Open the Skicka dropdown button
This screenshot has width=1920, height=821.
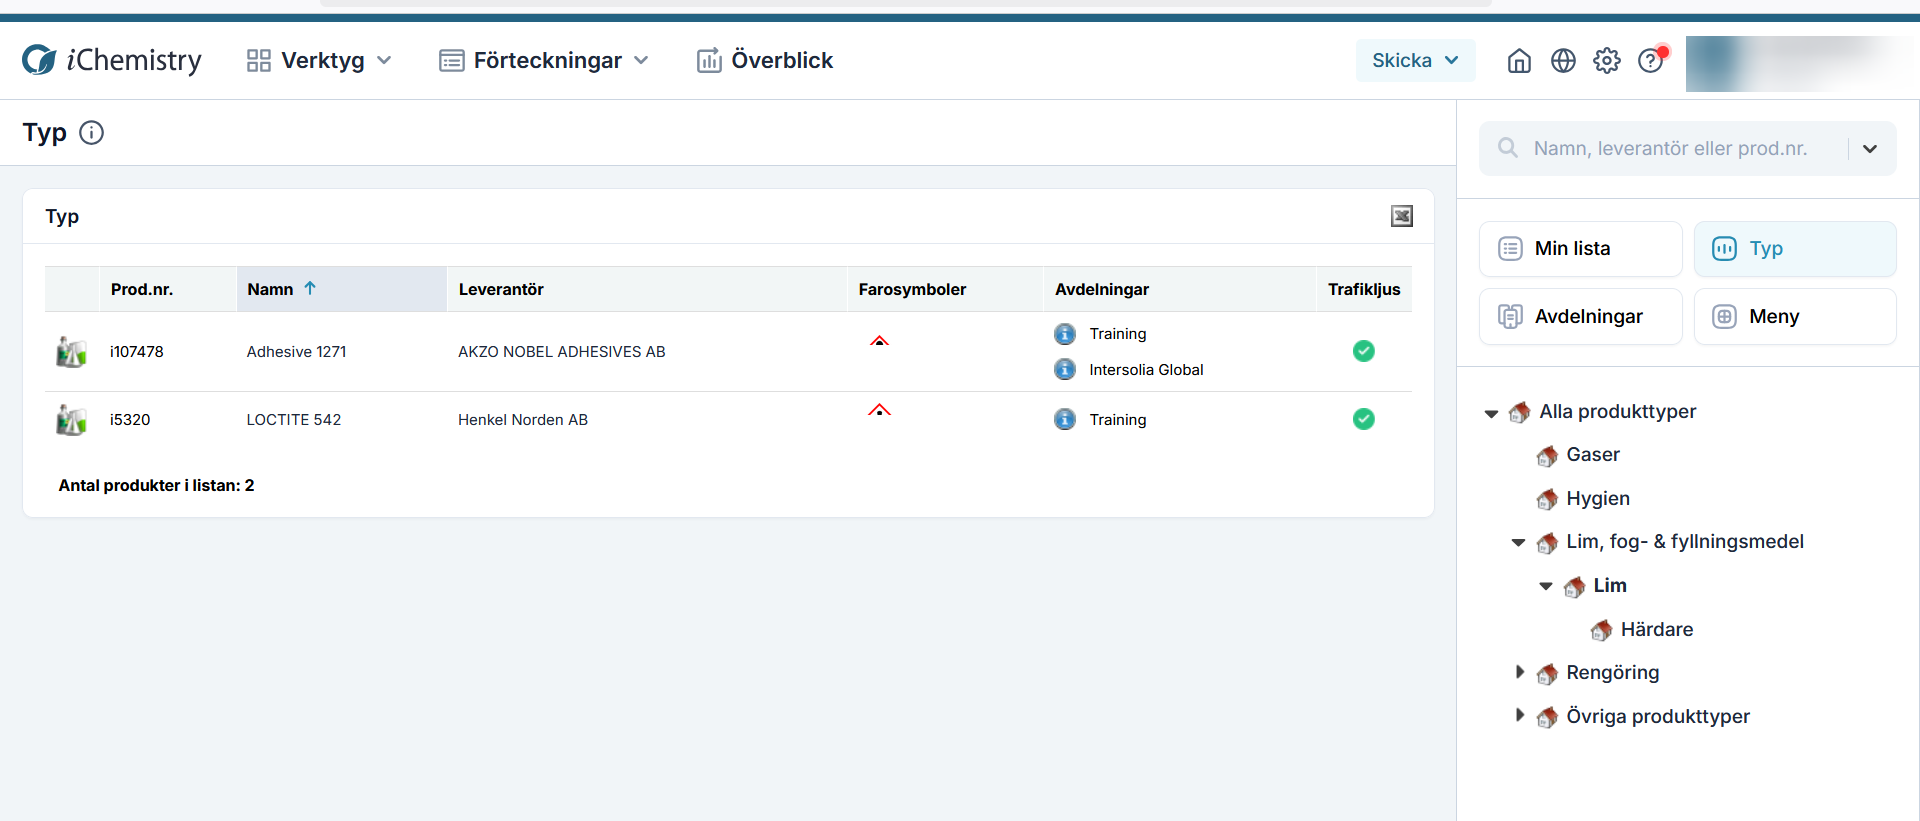pyautogui.click(x=1415, y=60)
